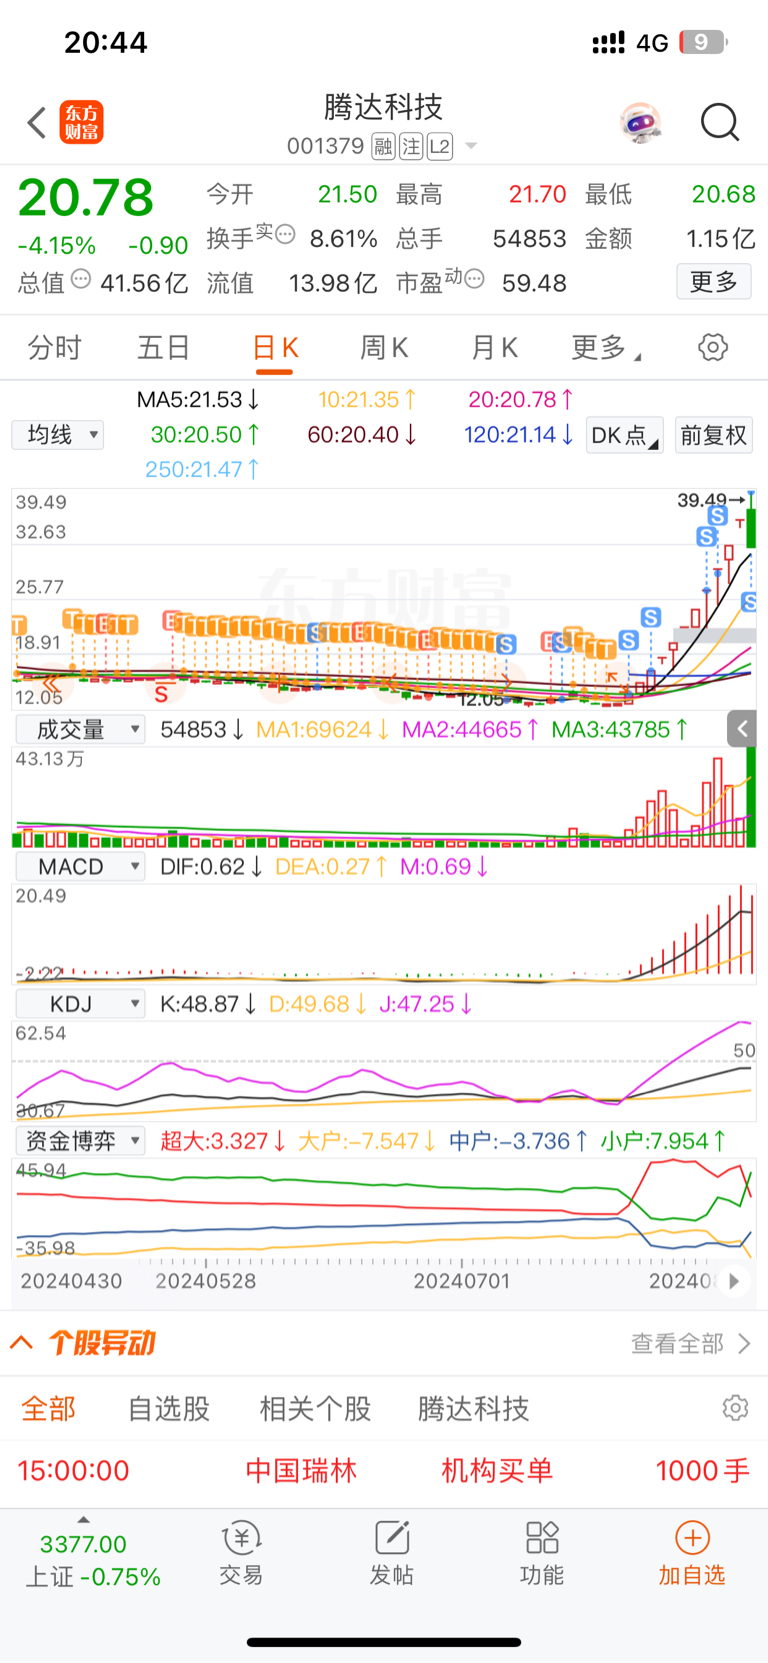The width and height of the screenshot is (768, 1663).
Task: Tap the back arrow icon
Action: click(x=37, y=123)
